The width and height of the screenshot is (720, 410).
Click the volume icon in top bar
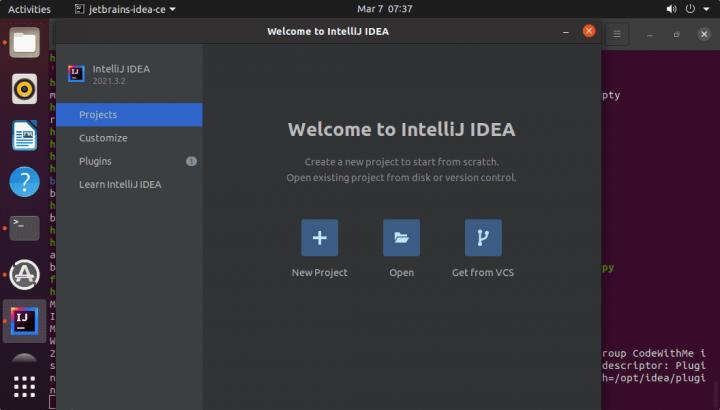672,9
